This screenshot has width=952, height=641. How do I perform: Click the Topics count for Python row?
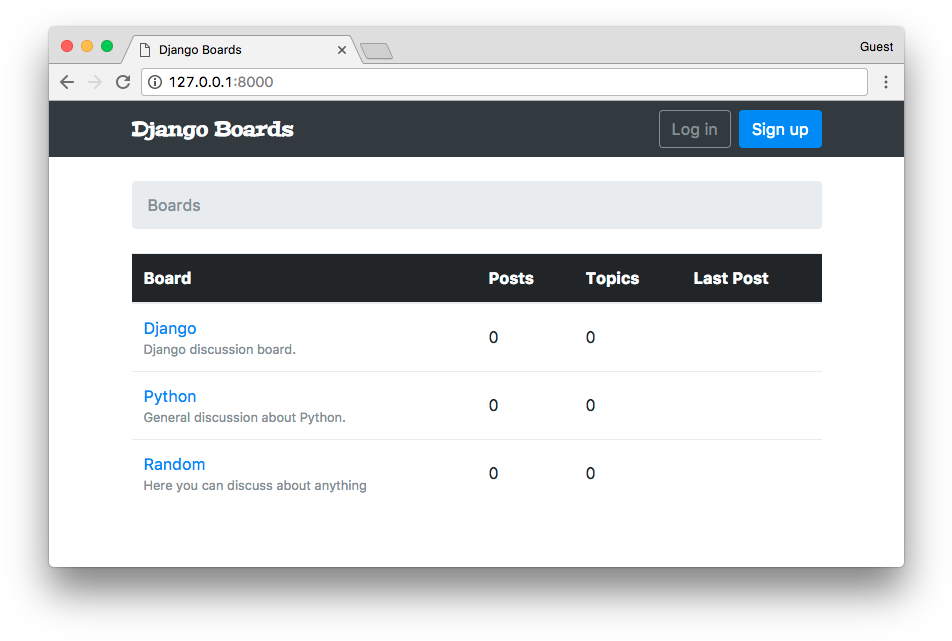[x=590, y=405]
